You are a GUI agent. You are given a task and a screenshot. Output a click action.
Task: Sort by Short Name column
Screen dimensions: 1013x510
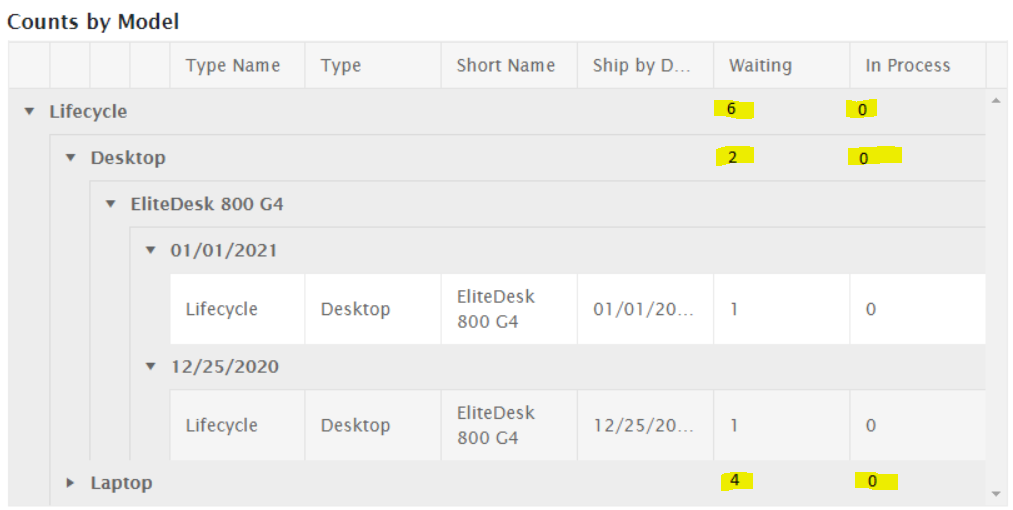pyautogui.click(x=505, y=66)
